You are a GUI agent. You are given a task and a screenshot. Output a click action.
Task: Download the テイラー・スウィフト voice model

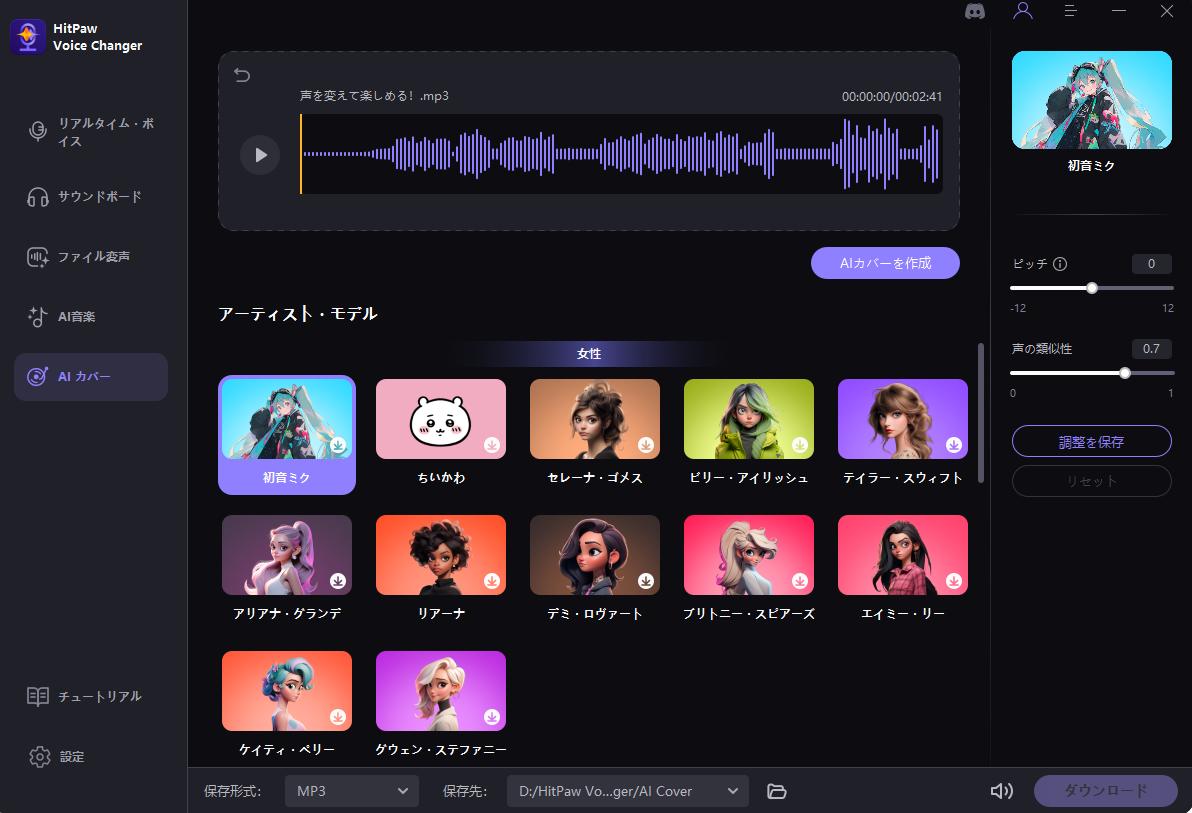coord(954,445)
